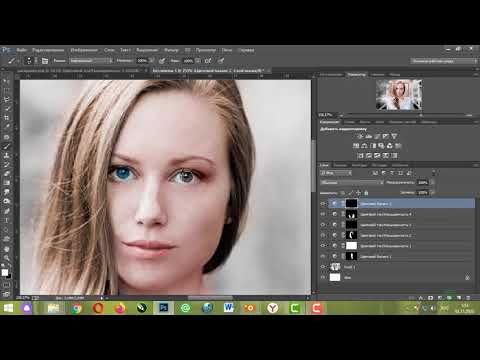Open the File menu
Image resolution: width=480 pixels, height=360 pixels.
click(22, 50)
